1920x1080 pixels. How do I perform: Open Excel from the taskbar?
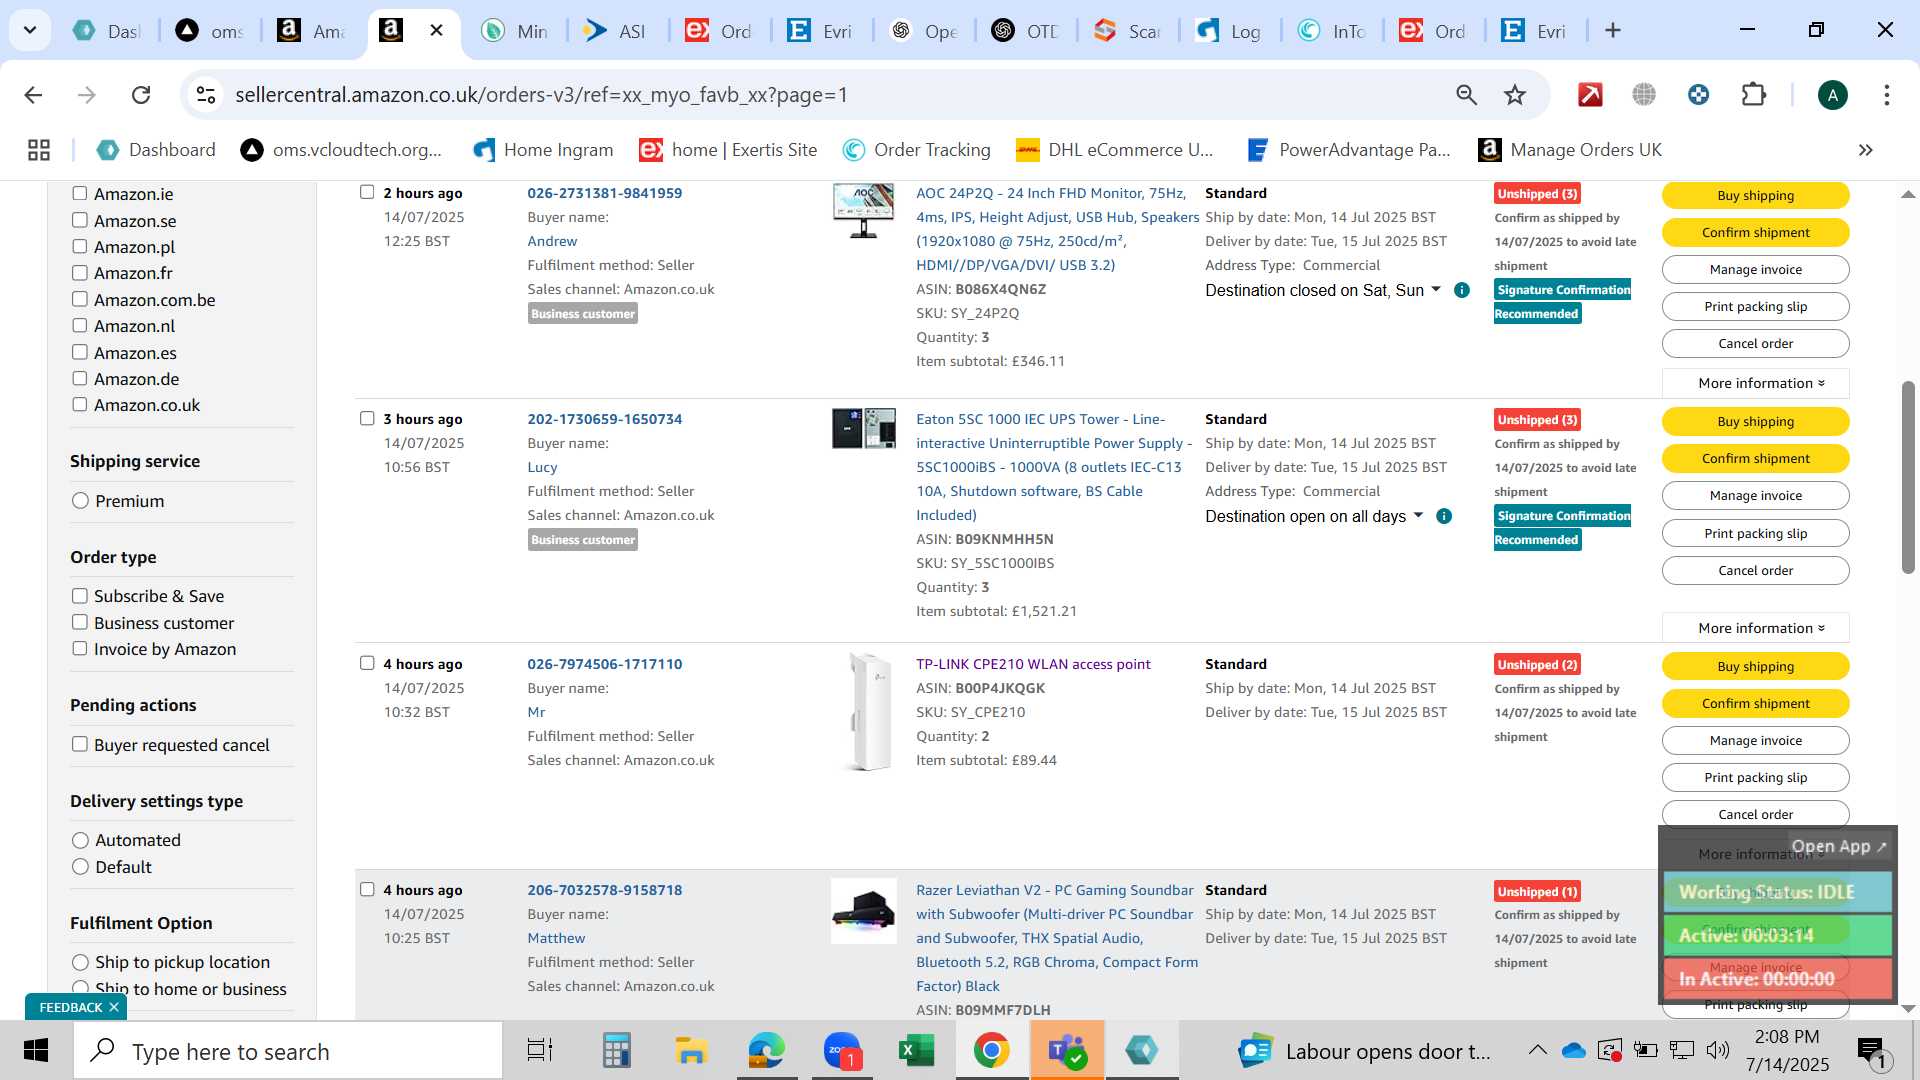[916, 1051]
